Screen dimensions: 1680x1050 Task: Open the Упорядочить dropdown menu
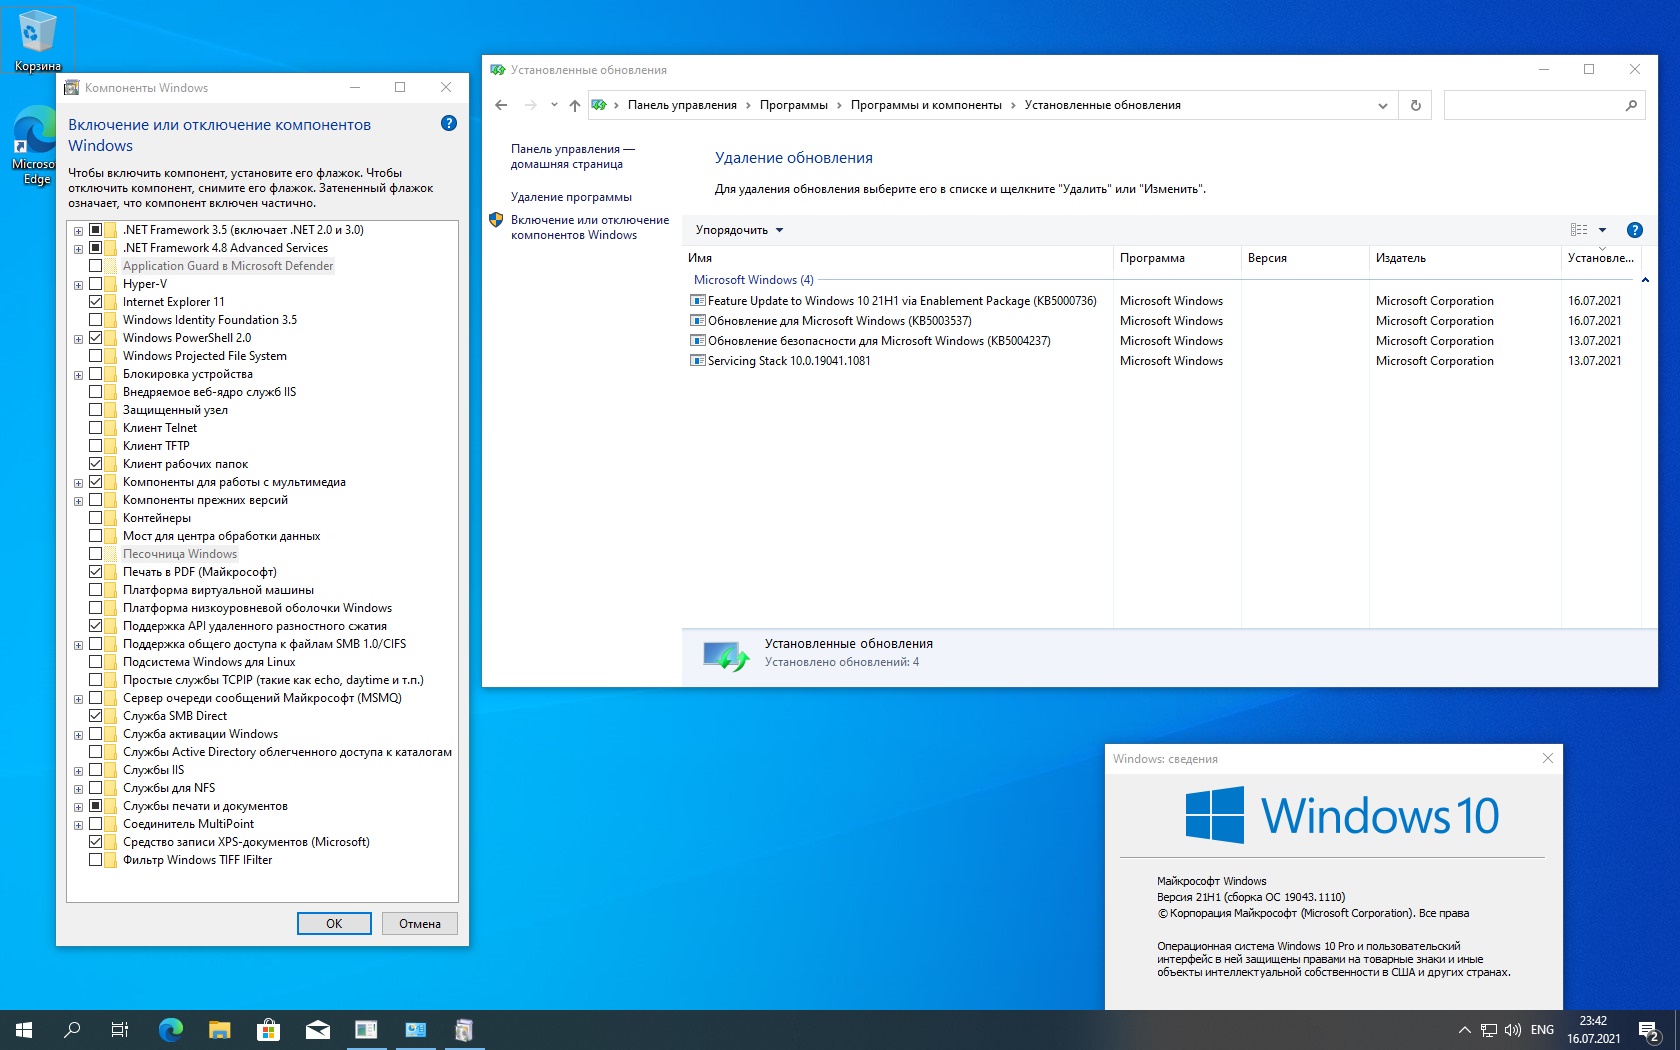(x=739, y=230)
